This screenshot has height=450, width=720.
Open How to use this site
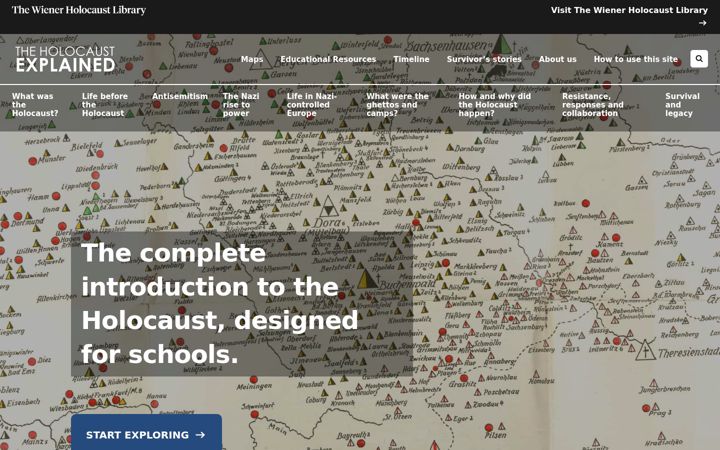[636, 59]
